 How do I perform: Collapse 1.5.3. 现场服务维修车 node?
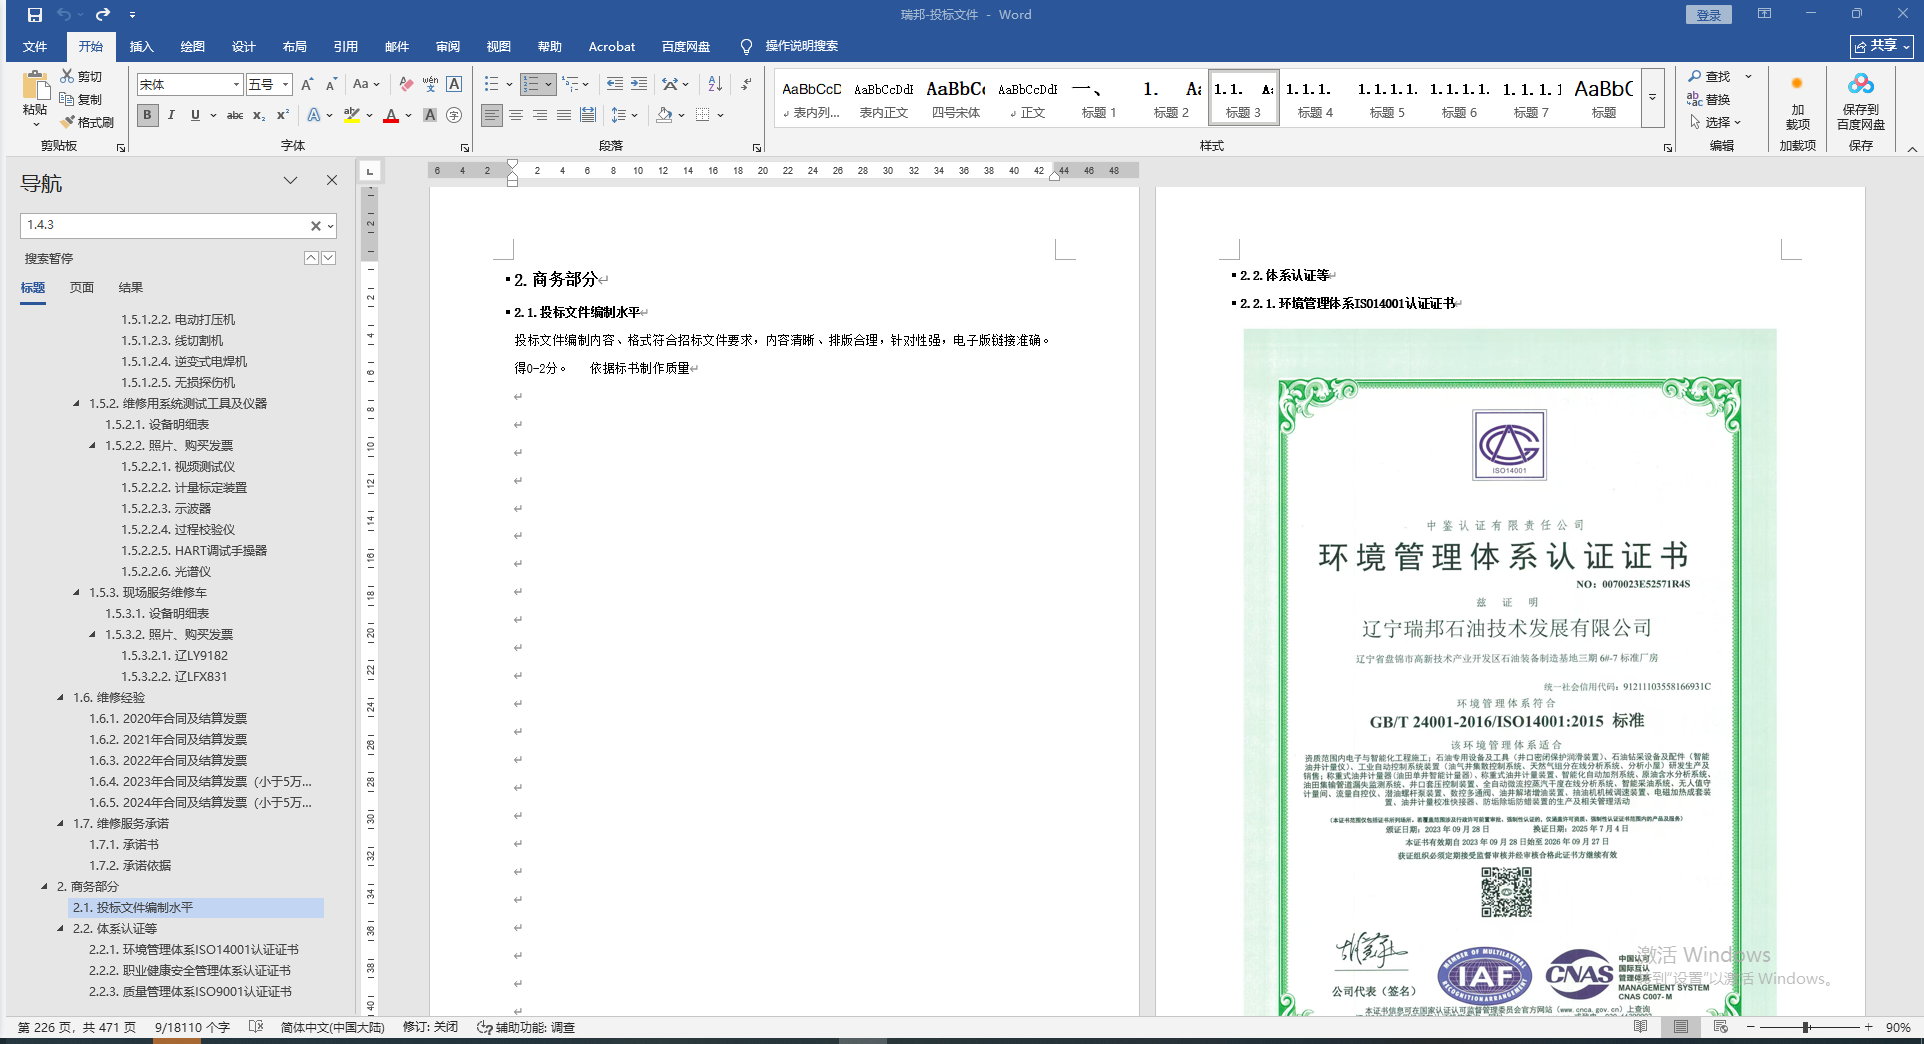[77, 592]
